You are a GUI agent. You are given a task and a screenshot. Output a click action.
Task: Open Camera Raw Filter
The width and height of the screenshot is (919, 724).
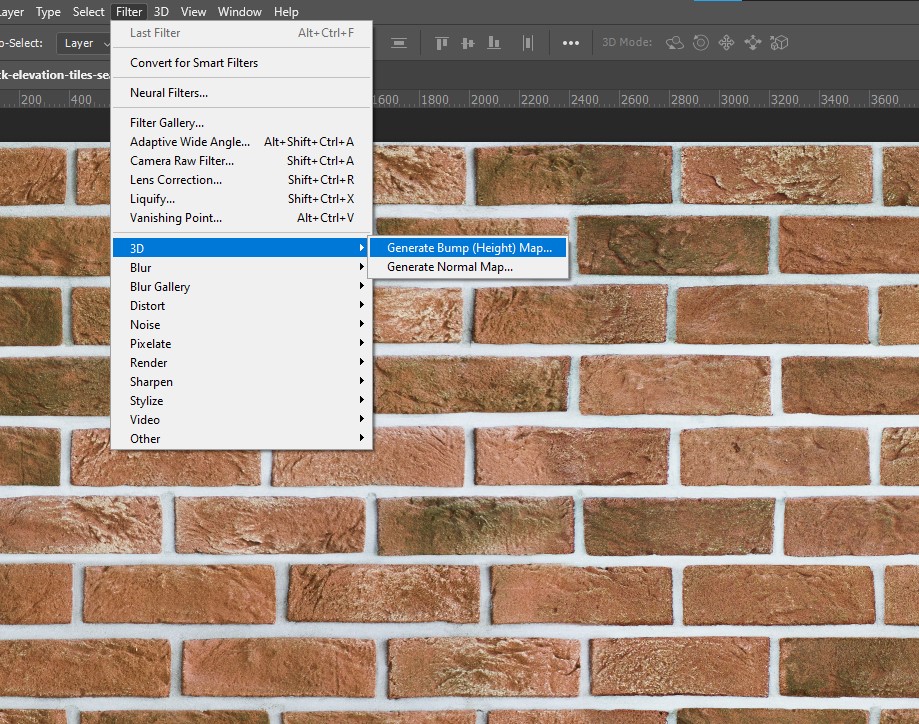coord(241,161)
